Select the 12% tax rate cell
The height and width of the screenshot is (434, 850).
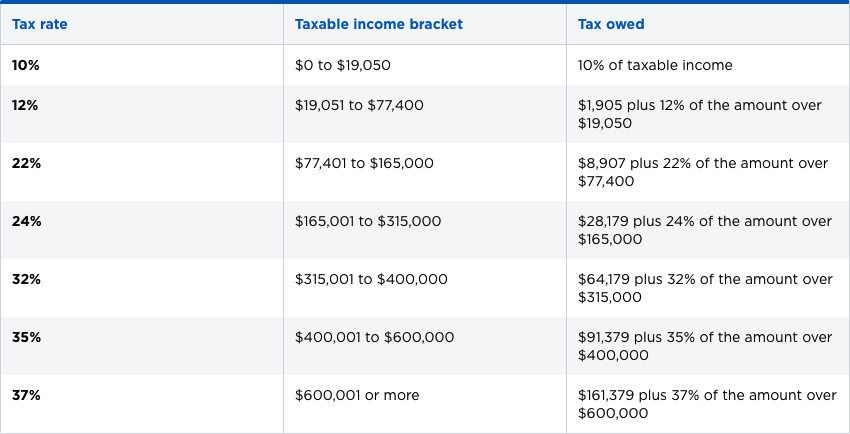coord(25,105)
